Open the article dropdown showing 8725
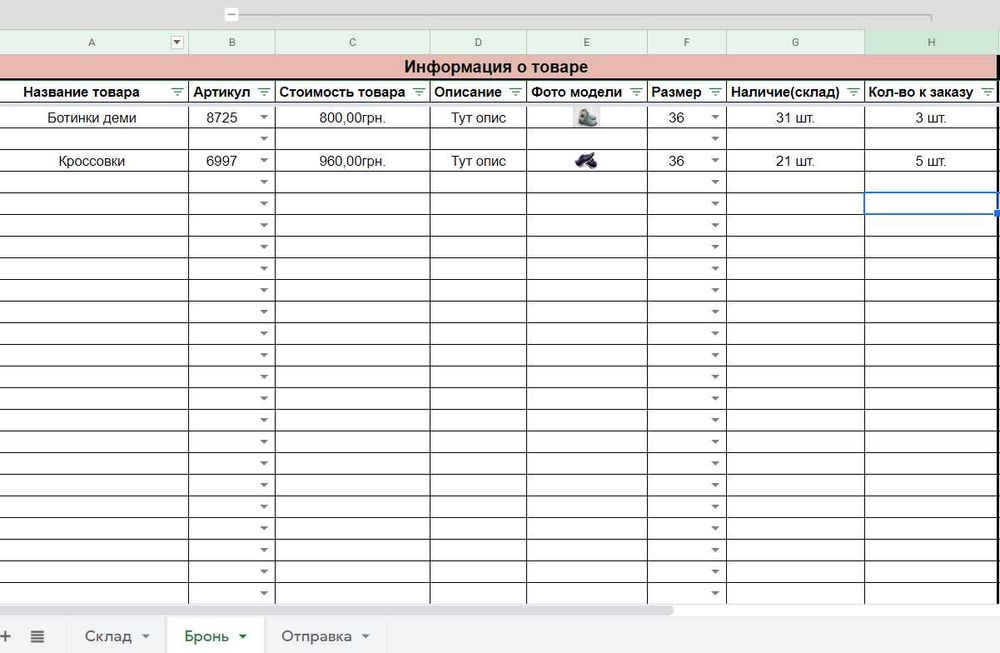 264,117
